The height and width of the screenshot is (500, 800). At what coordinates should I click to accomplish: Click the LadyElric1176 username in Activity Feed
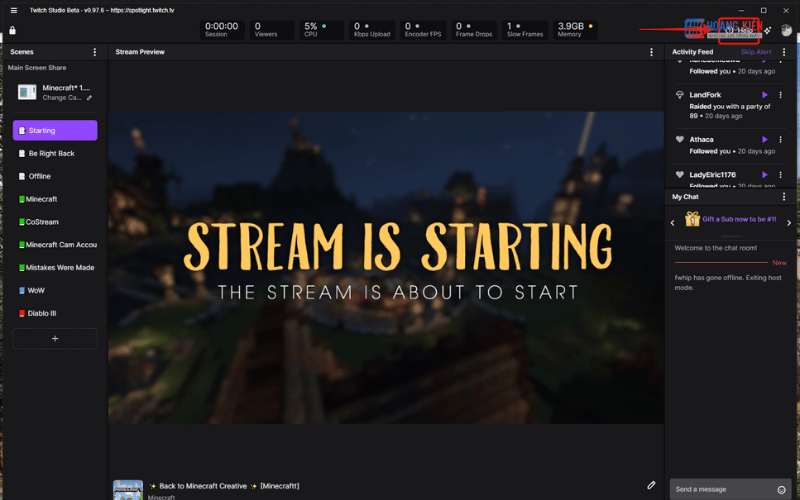tap(712, 174)
